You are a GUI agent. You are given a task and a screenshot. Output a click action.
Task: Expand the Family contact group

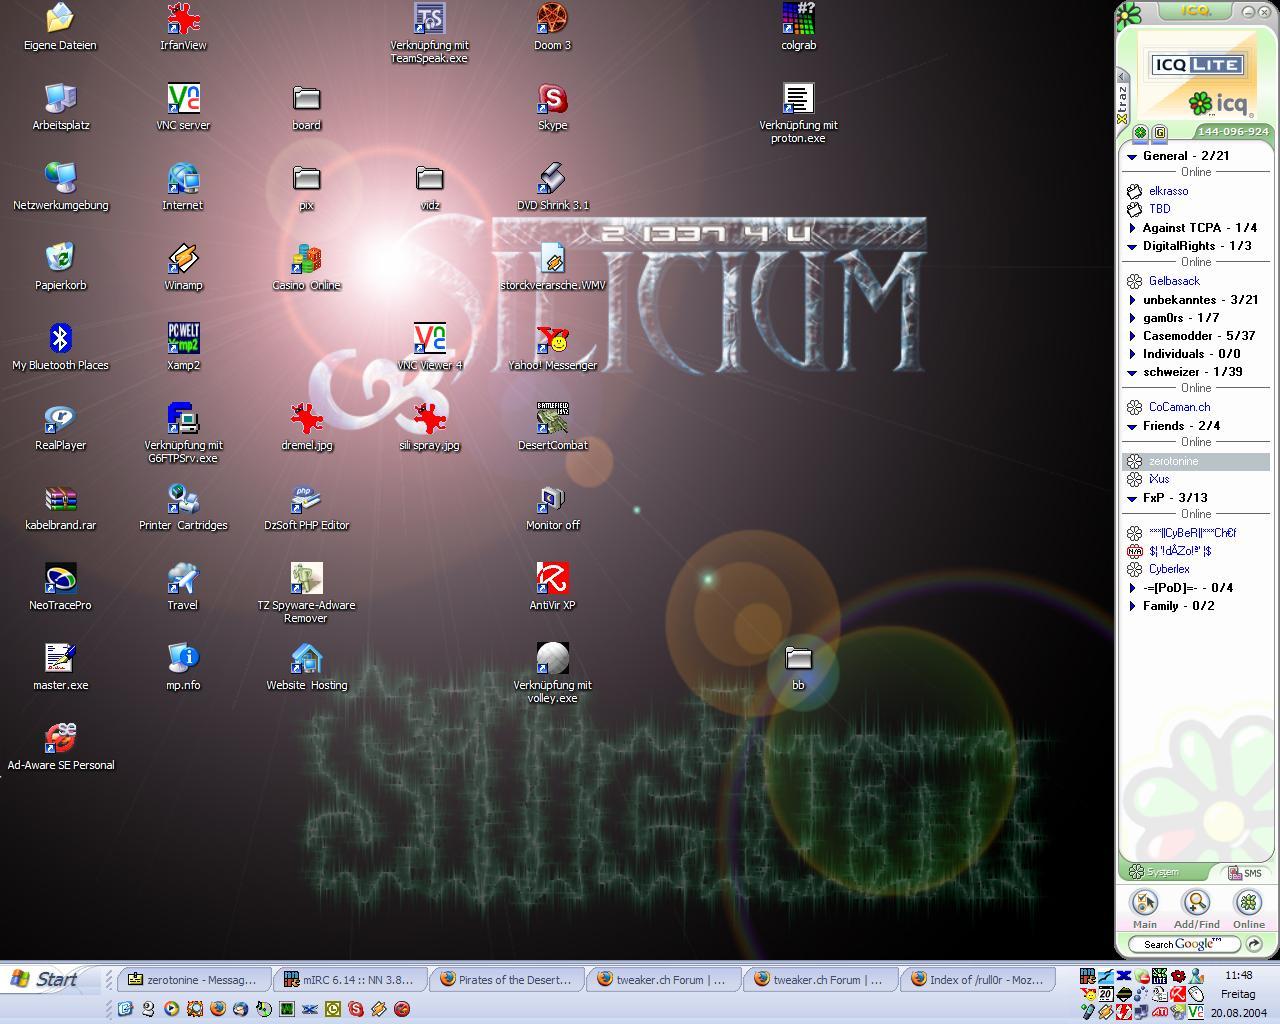tap(1132, 606)
